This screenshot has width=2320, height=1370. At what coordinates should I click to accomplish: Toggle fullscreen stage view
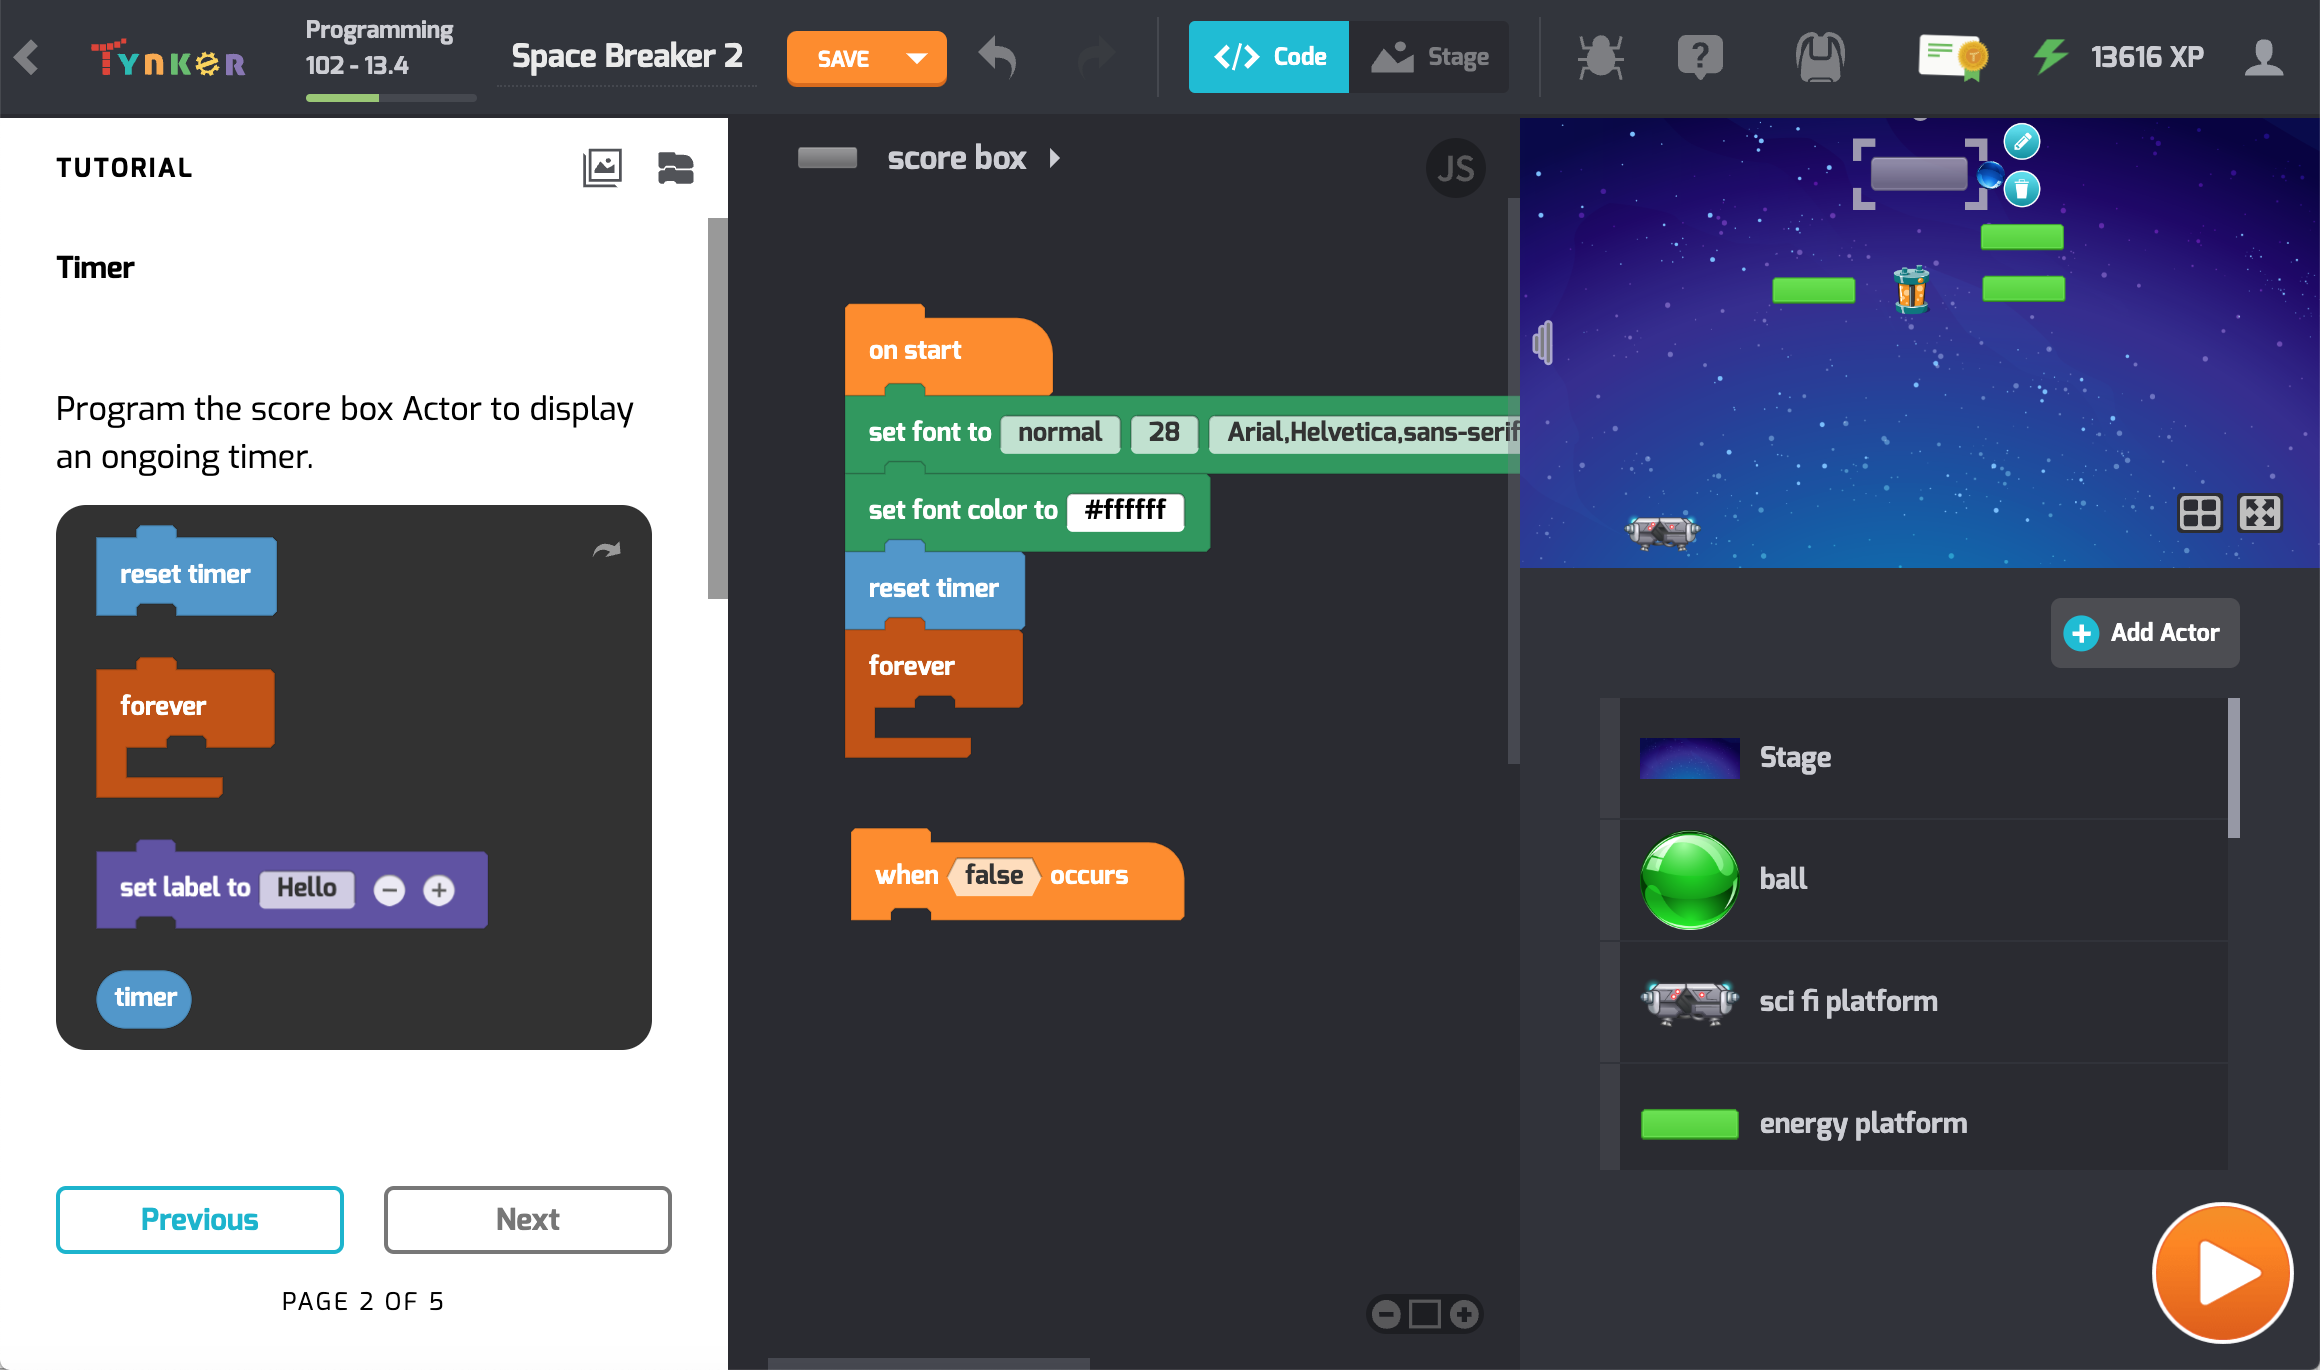(2260, 513)
